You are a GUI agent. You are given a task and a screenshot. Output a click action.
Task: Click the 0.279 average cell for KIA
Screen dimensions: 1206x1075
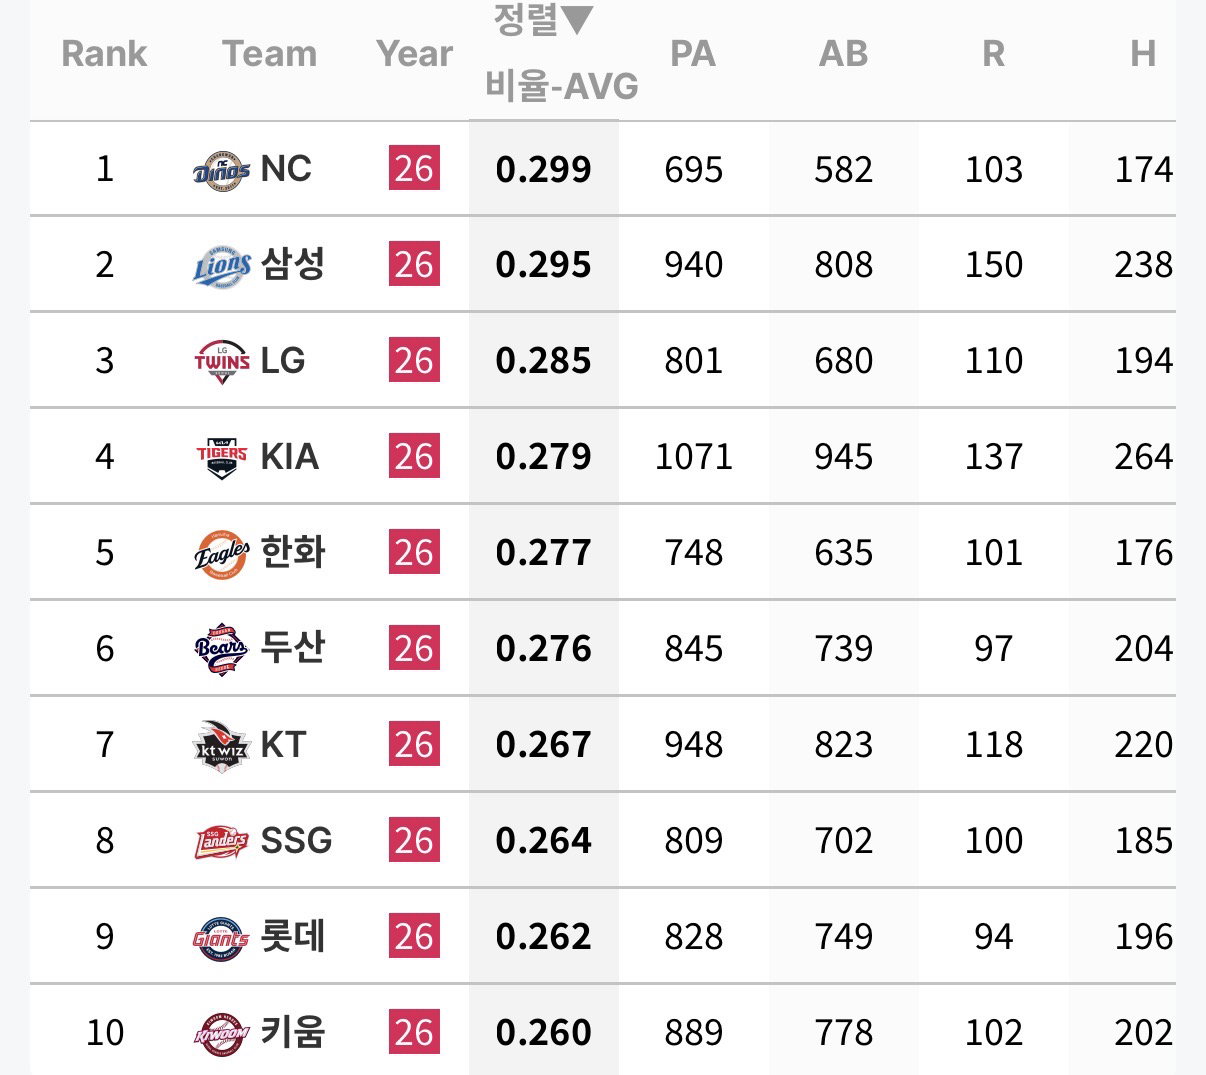[544, 457]
